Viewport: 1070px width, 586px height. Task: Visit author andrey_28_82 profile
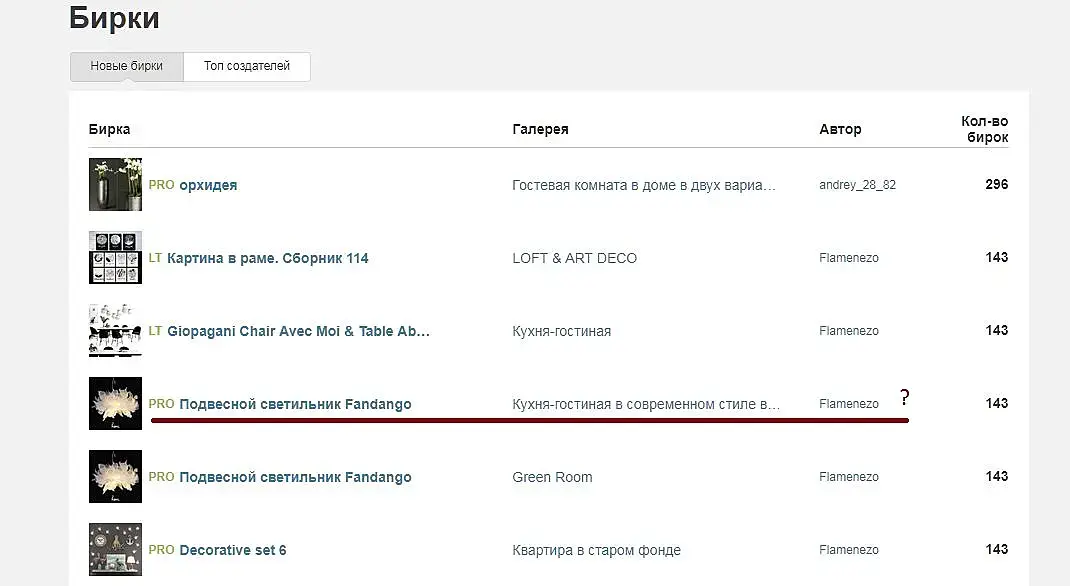[x=857, y=185]
